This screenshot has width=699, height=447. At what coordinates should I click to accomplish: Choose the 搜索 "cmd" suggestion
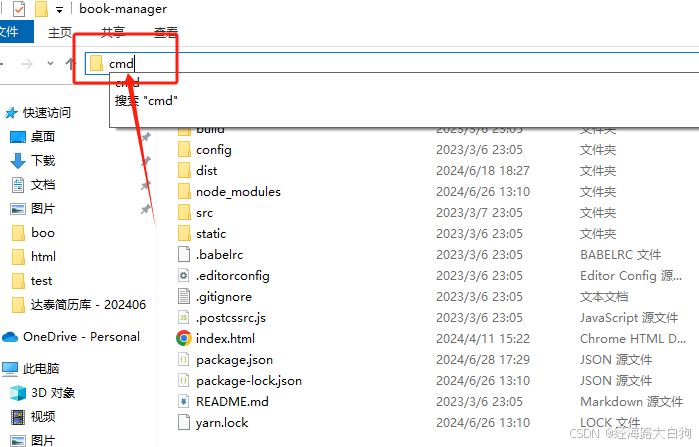[x=146, y=101]
